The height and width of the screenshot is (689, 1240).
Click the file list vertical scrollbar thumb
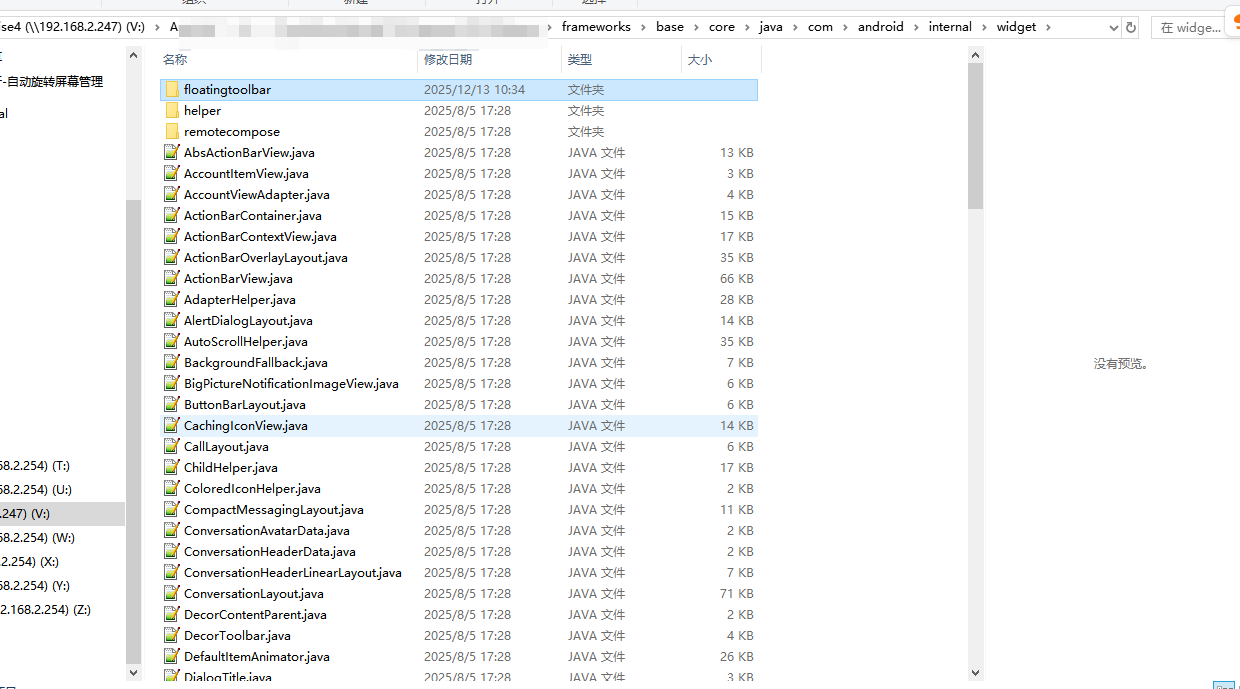coord(975,135)
